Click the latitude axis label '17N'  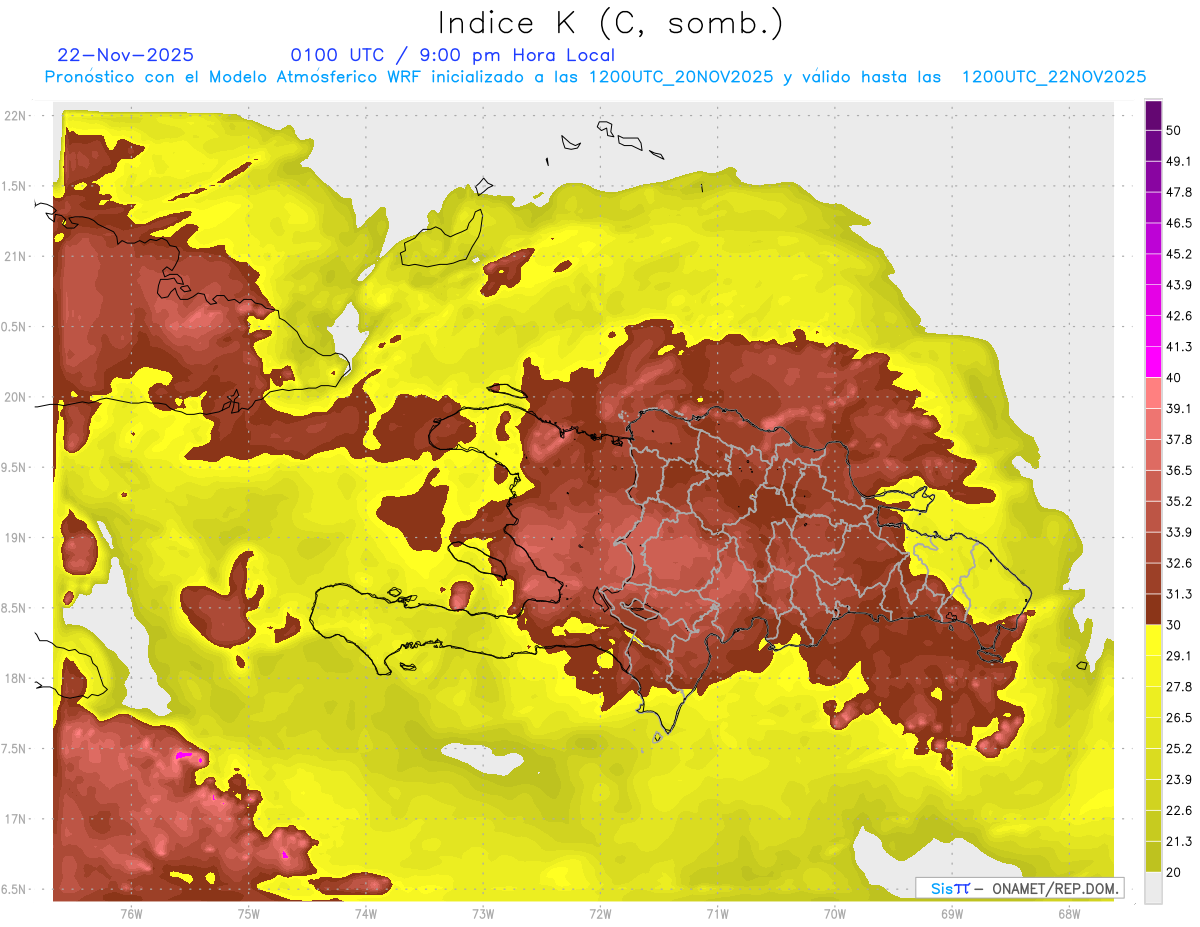16,819
